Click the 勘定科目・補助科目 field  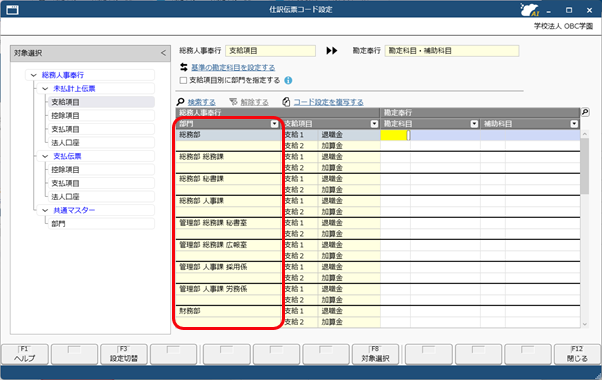point(452,51)
